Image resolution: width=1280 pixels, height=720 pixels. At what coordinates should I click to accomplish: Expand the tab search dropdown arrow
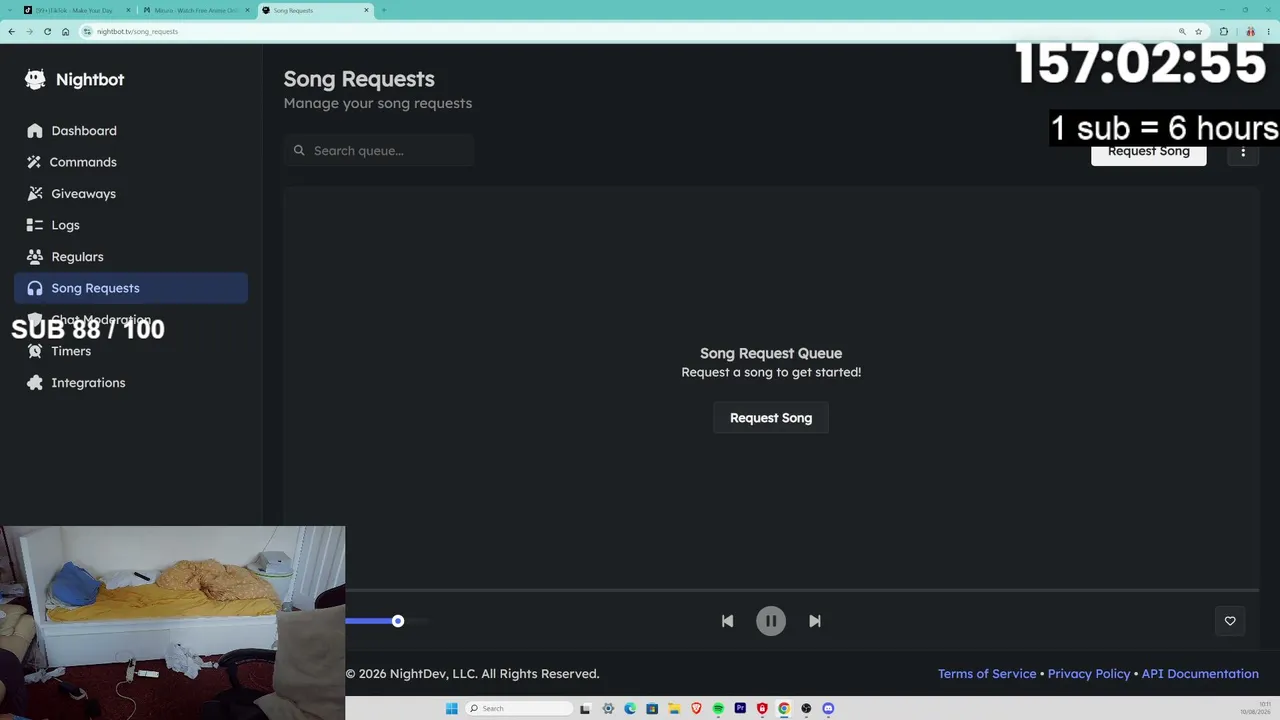[x=8, y=10]
